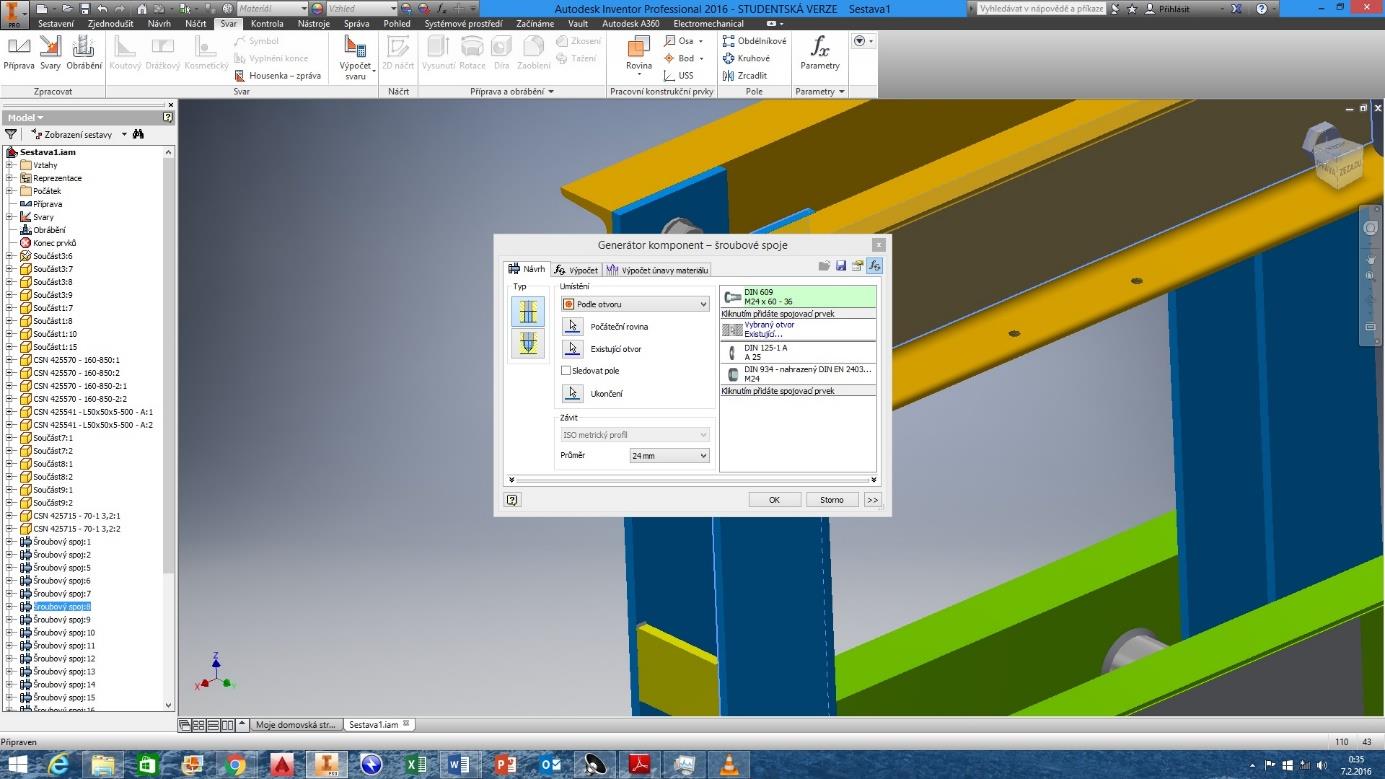Expand Příprava a obrábění panel arrow

pos(550,91)
